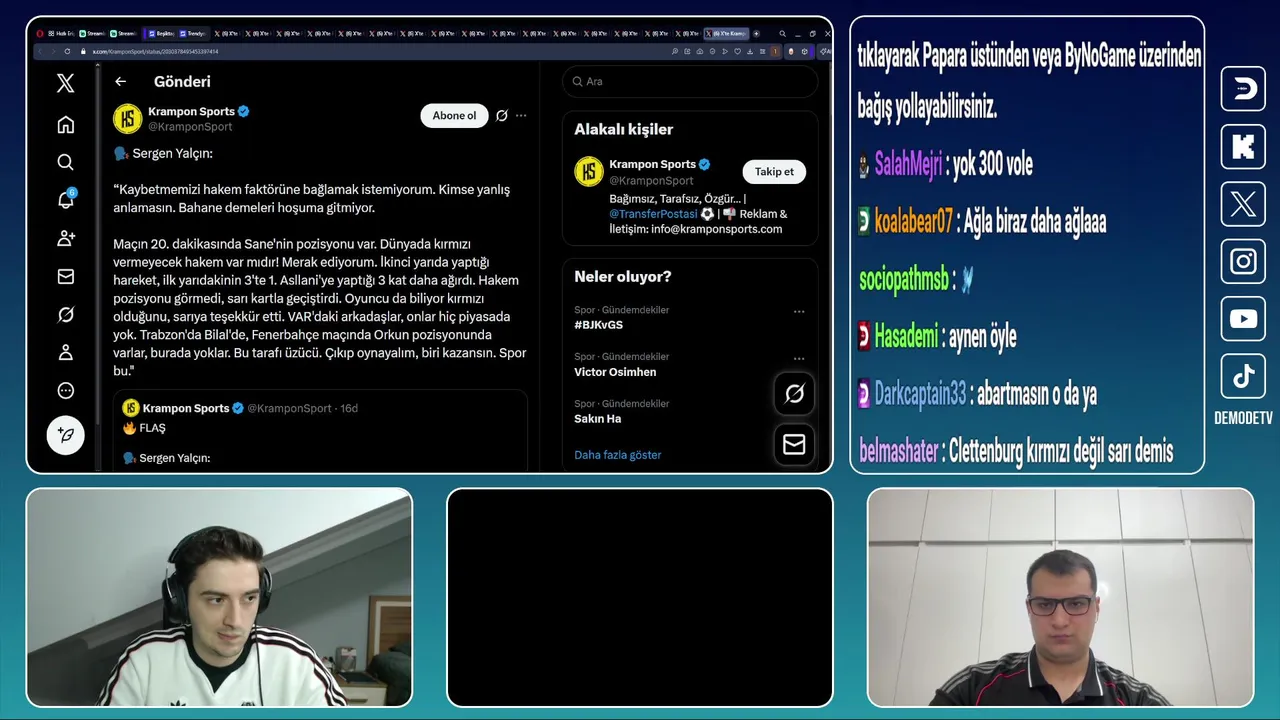
Task: Switch to the Trendyol browser tab
Action: pos(193,33)
